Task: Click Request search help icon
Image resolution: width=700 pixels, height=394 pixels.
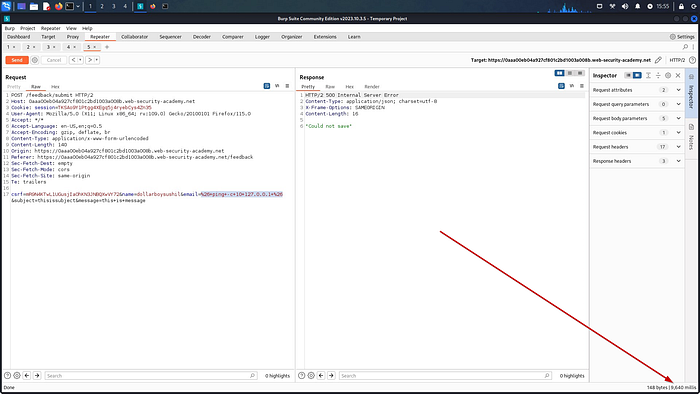Action: tap(7, 375)
